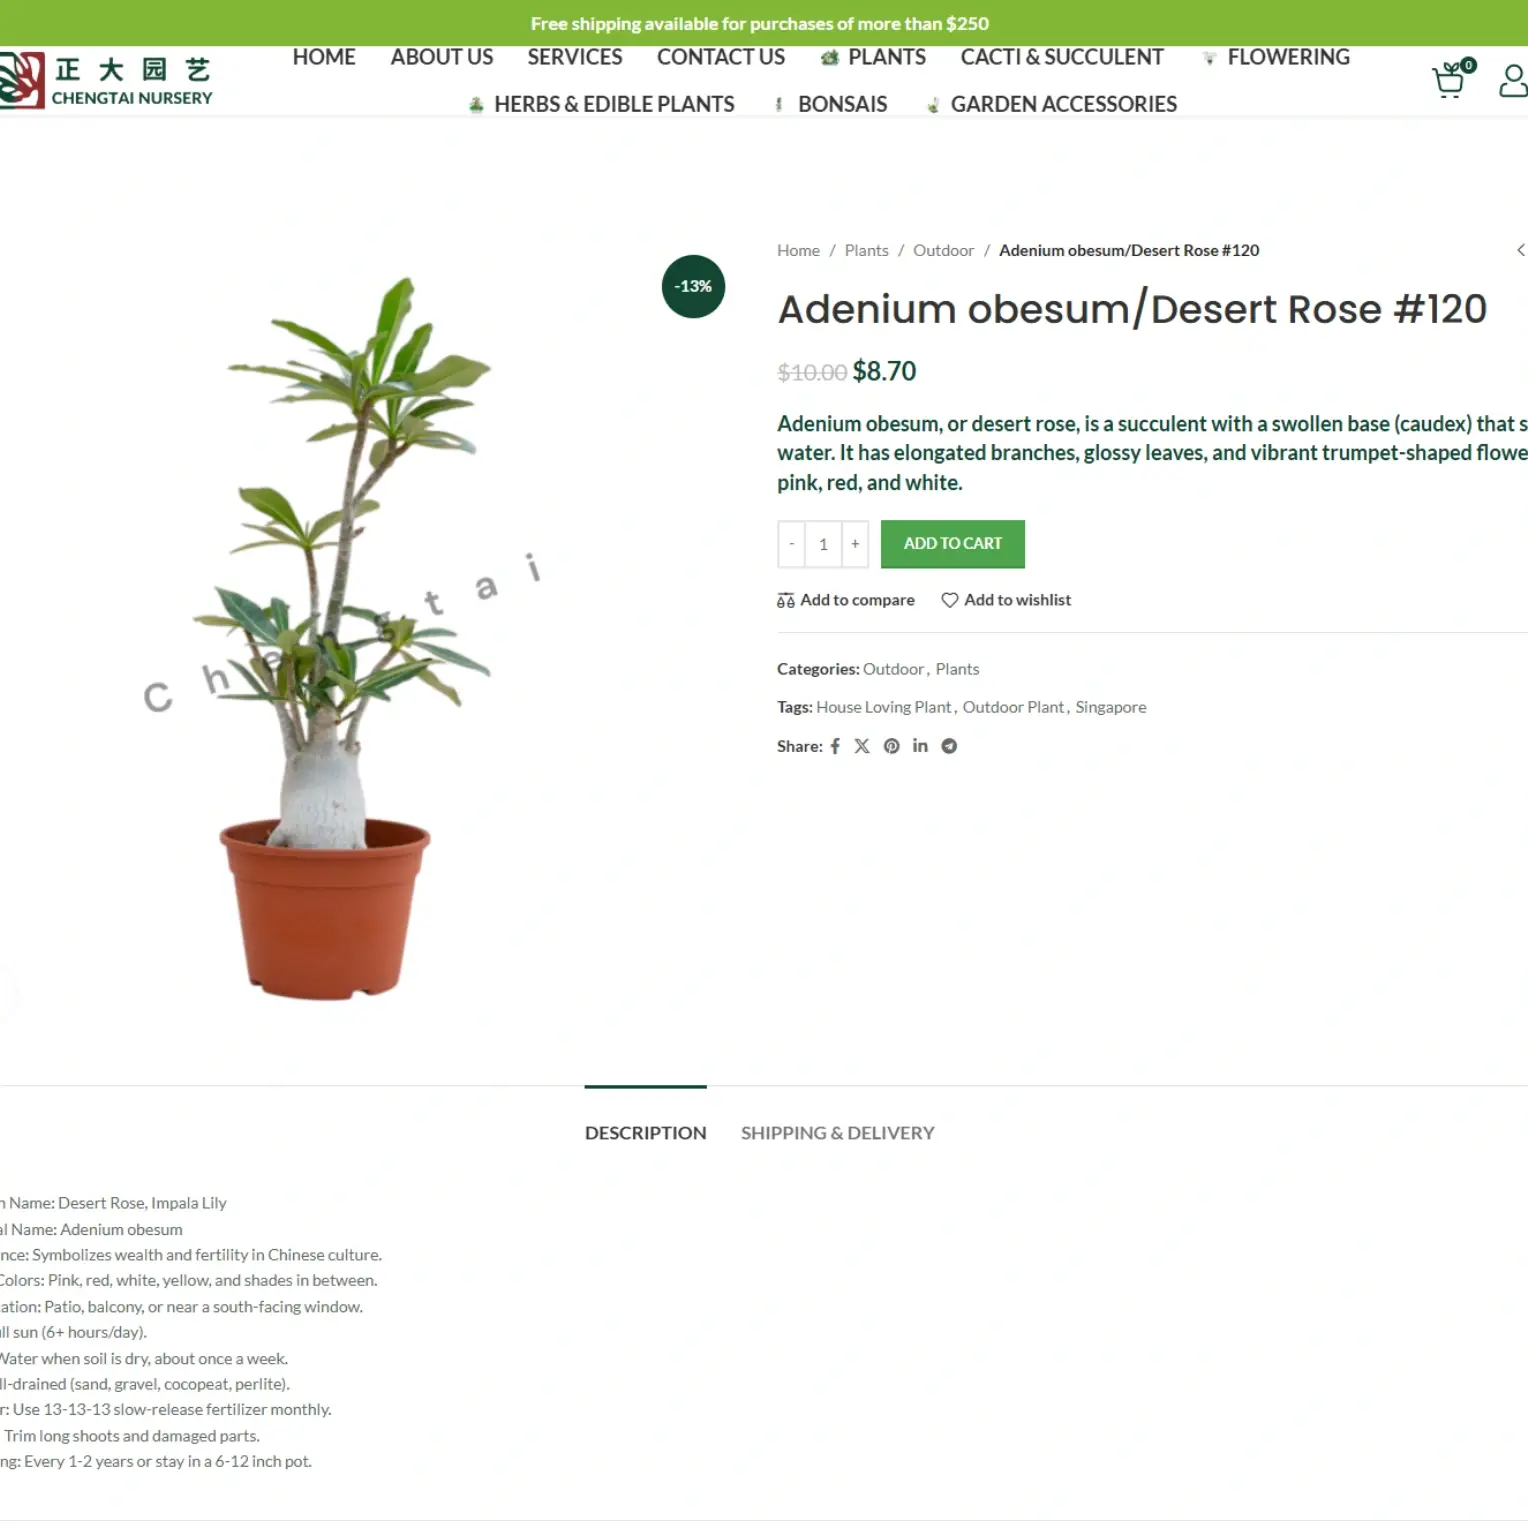Image resolution: width=1528 pixels, height=1528 pixels.
Task: Add to compare link
Action: pos(846,600)
